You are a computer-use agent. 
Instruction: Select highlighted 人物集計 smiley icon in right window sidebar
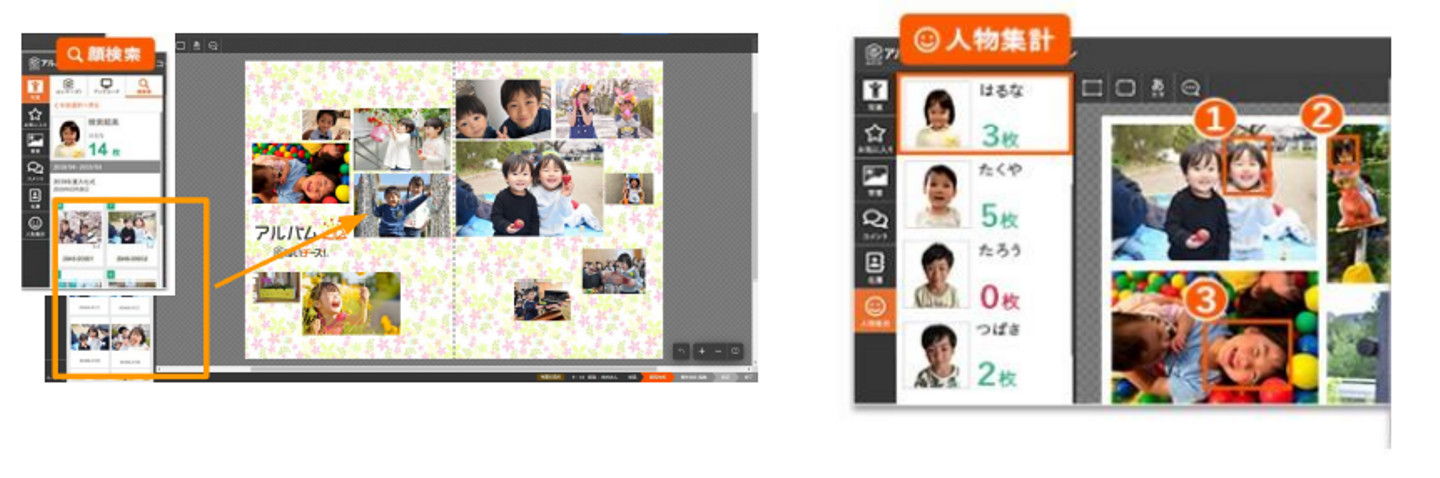875,310
